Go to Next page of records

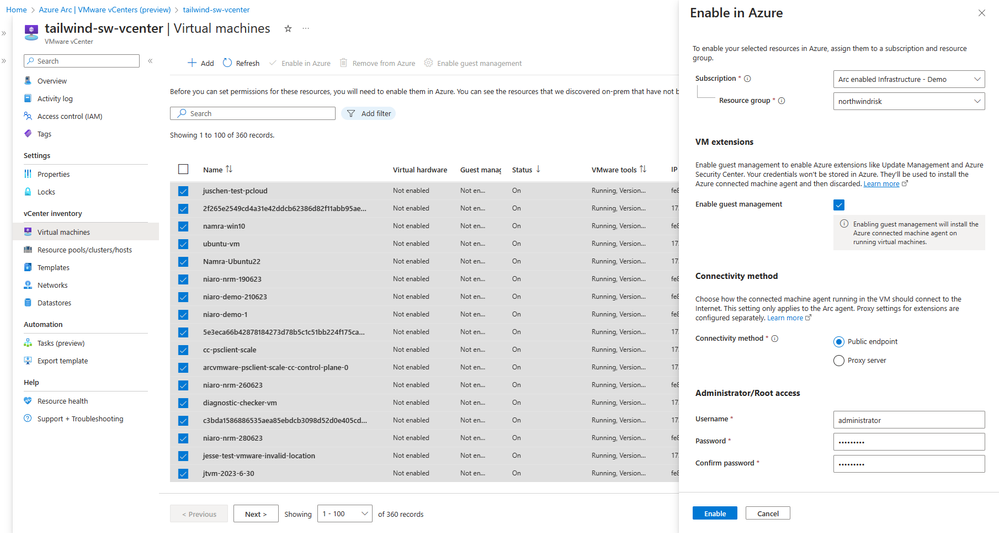(255, 514)
